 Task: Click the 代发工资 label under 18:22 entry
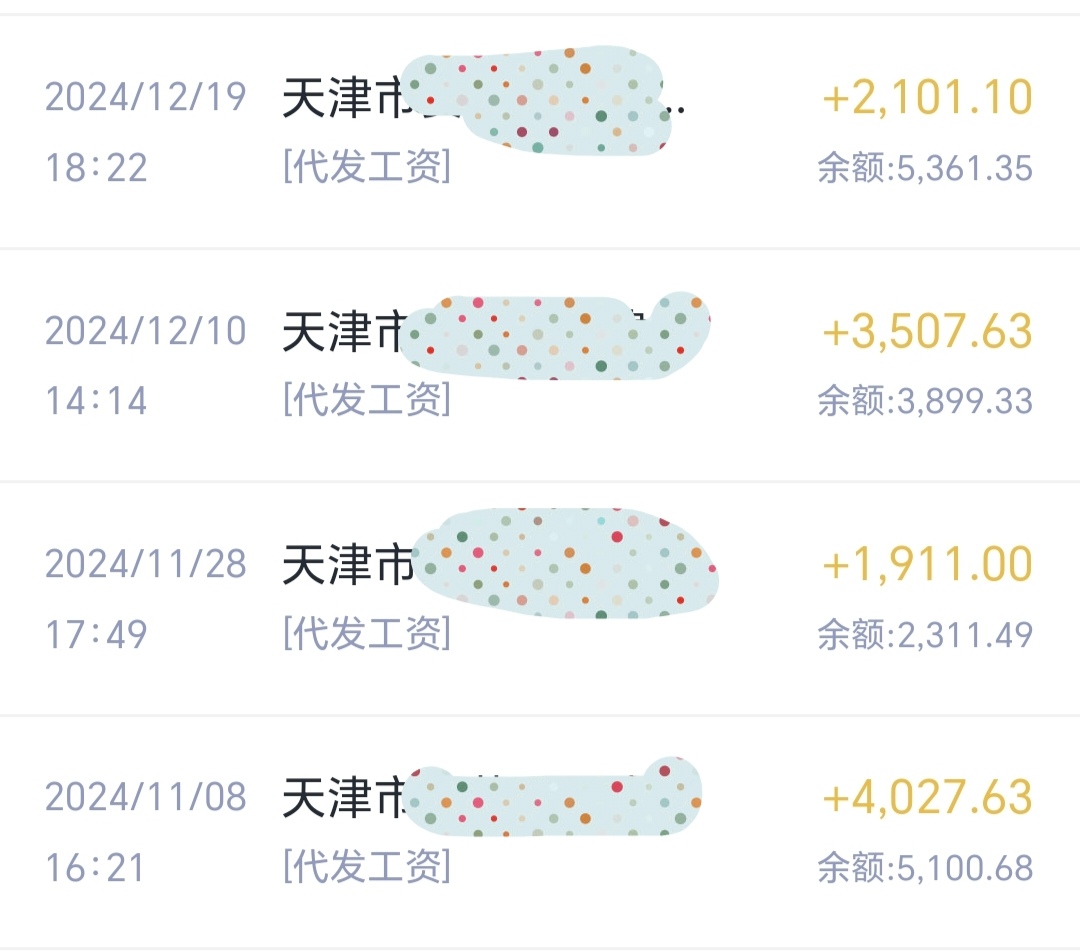[367, 167]
